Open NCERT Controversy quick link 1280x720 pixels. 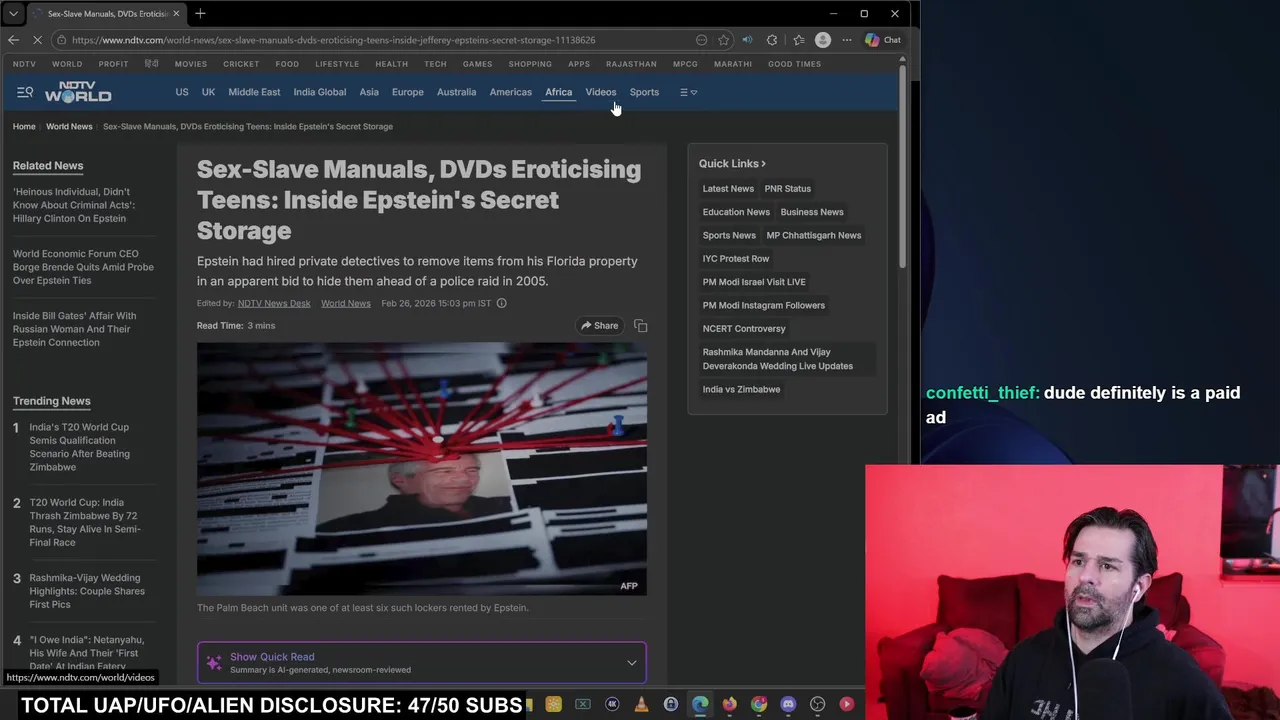744,328
